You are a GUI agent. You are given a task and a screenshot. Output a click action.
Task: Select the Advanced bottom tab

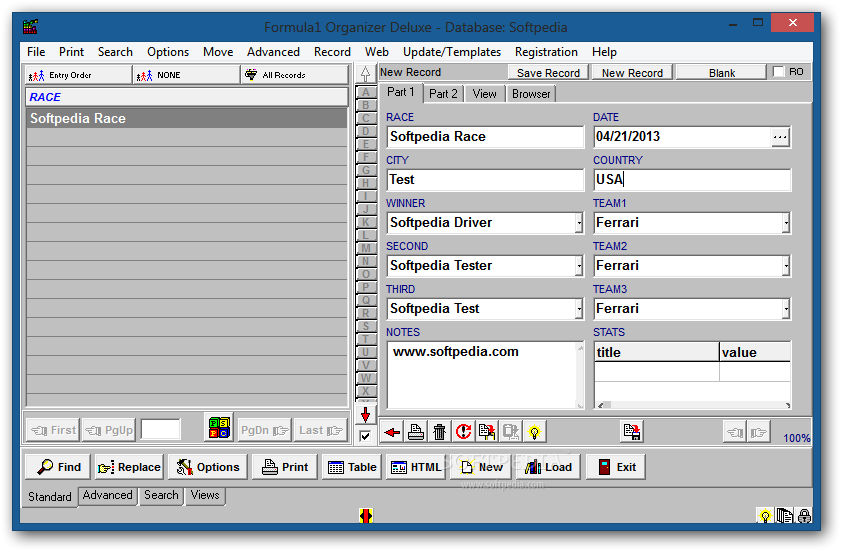pyautogui.click(x=107, y=495)
